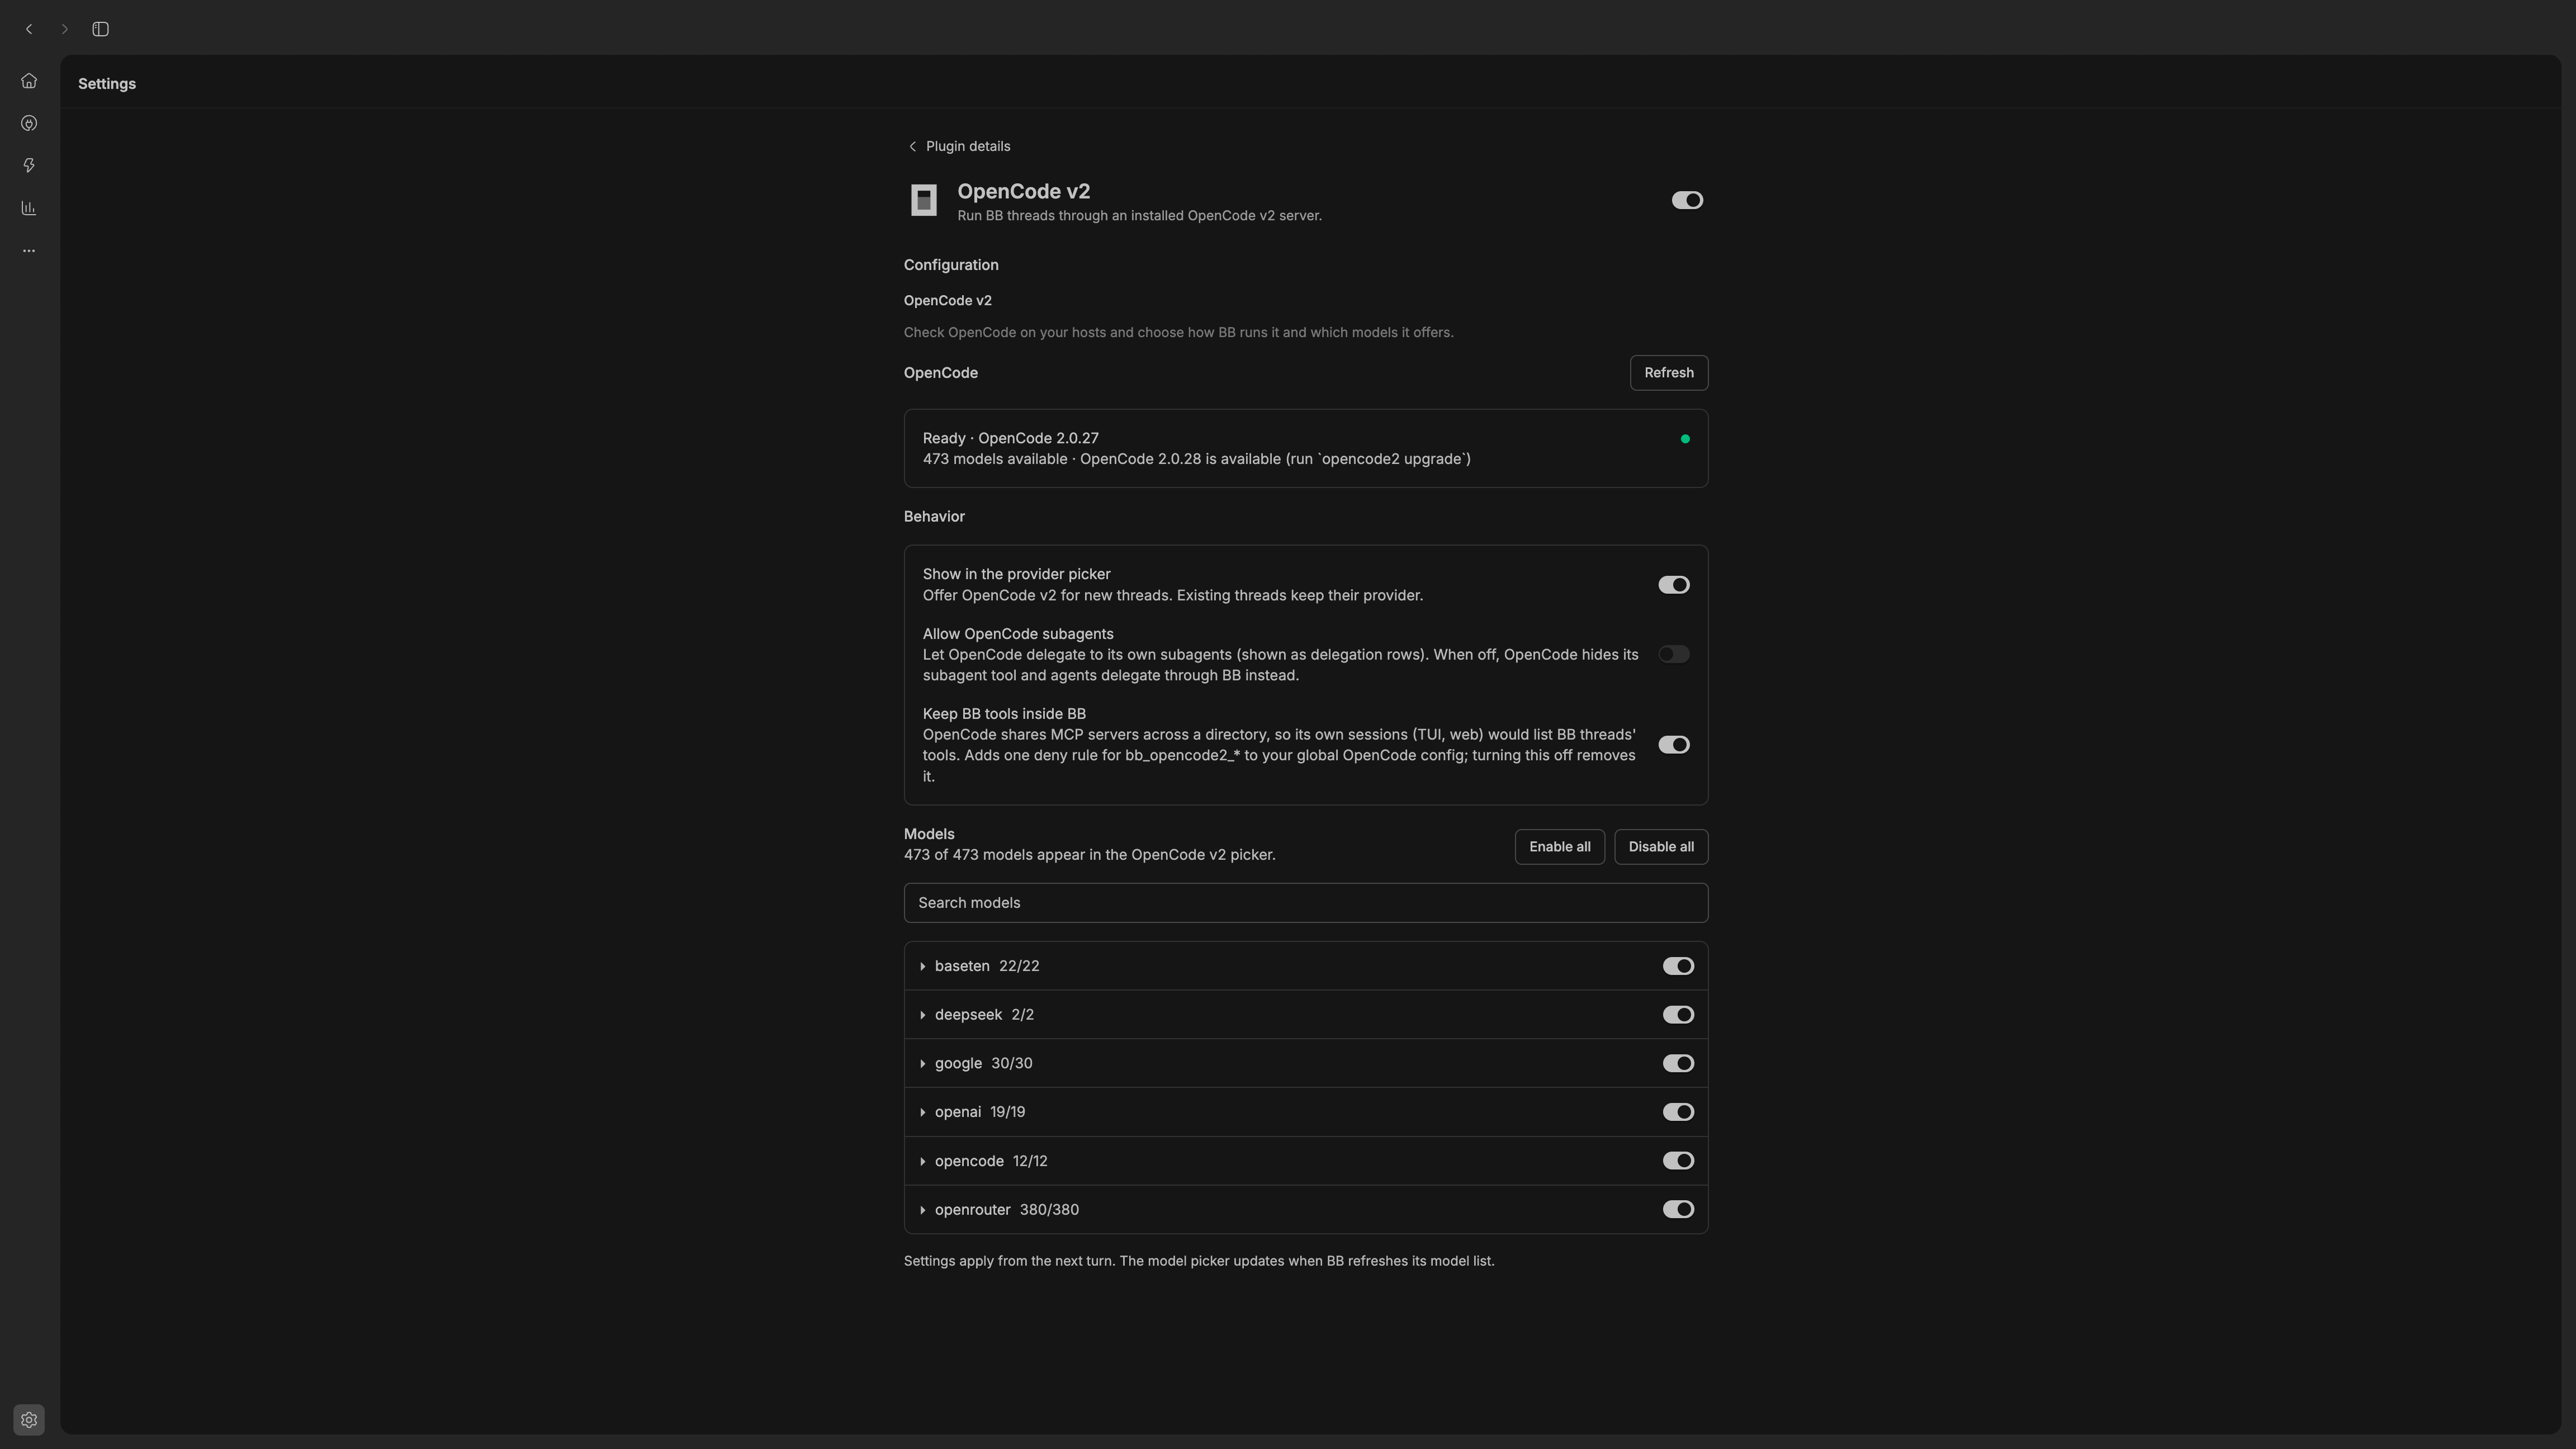Expand the opencode model group
2576x1449 pixels.
tap(922, 1161)
